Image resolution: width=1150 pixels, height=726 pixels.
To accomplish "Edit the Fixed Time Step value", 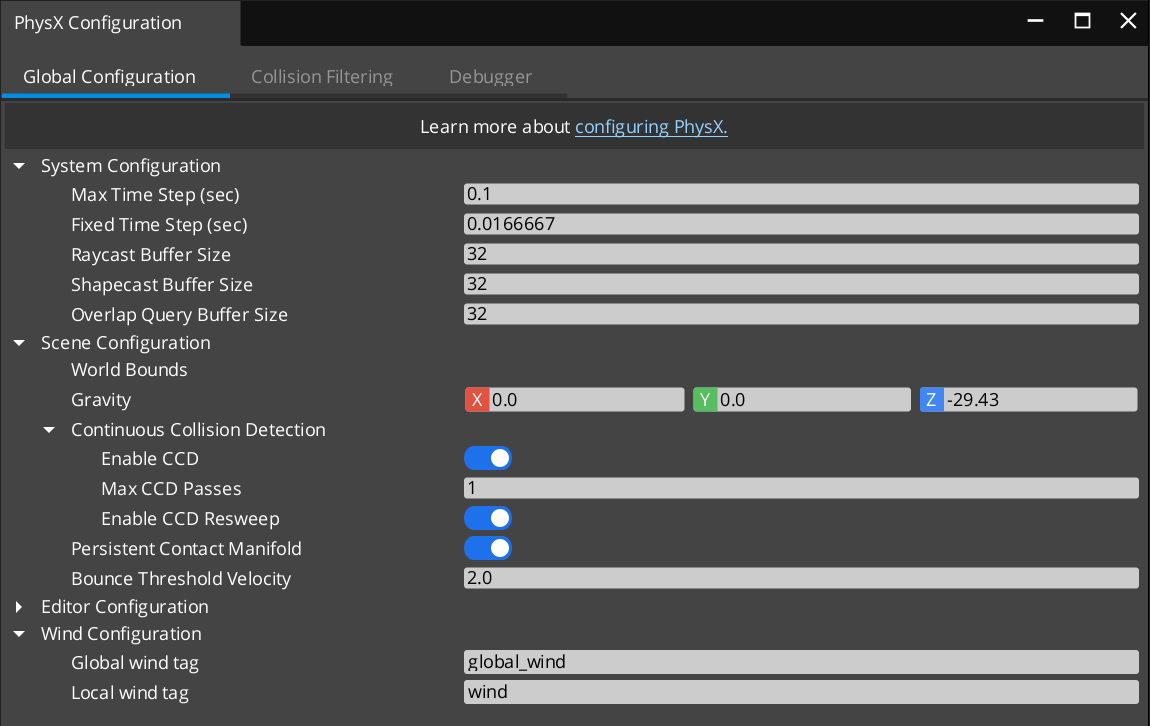I will pyautogui.click(x=800, y=224).
